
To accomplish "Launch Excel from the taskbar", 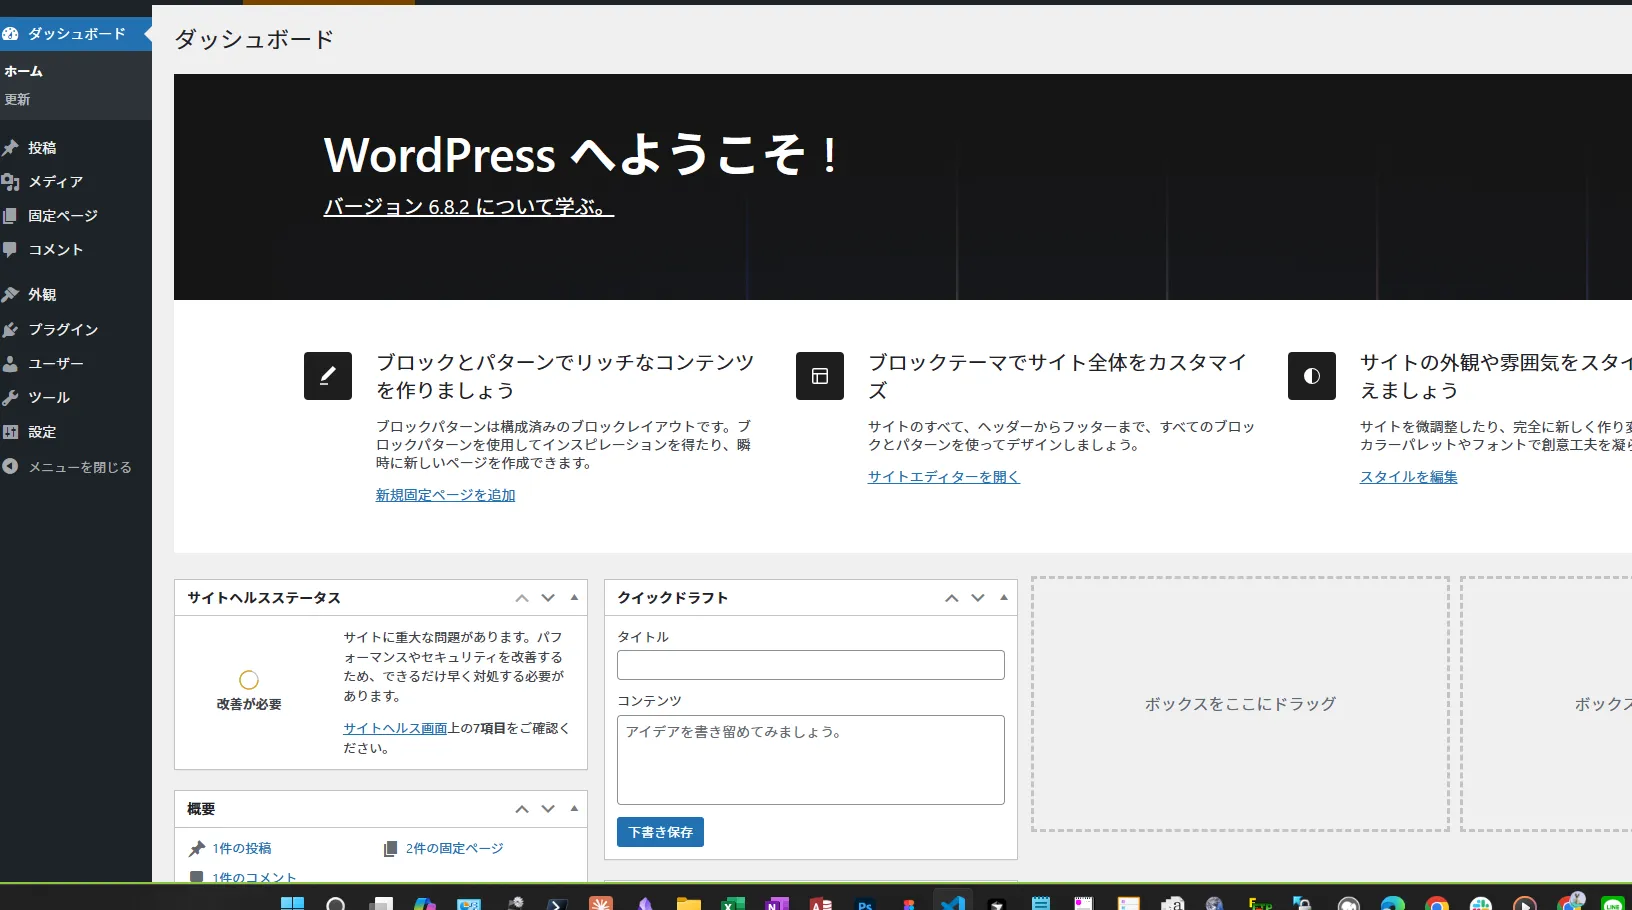I will 731,902.
